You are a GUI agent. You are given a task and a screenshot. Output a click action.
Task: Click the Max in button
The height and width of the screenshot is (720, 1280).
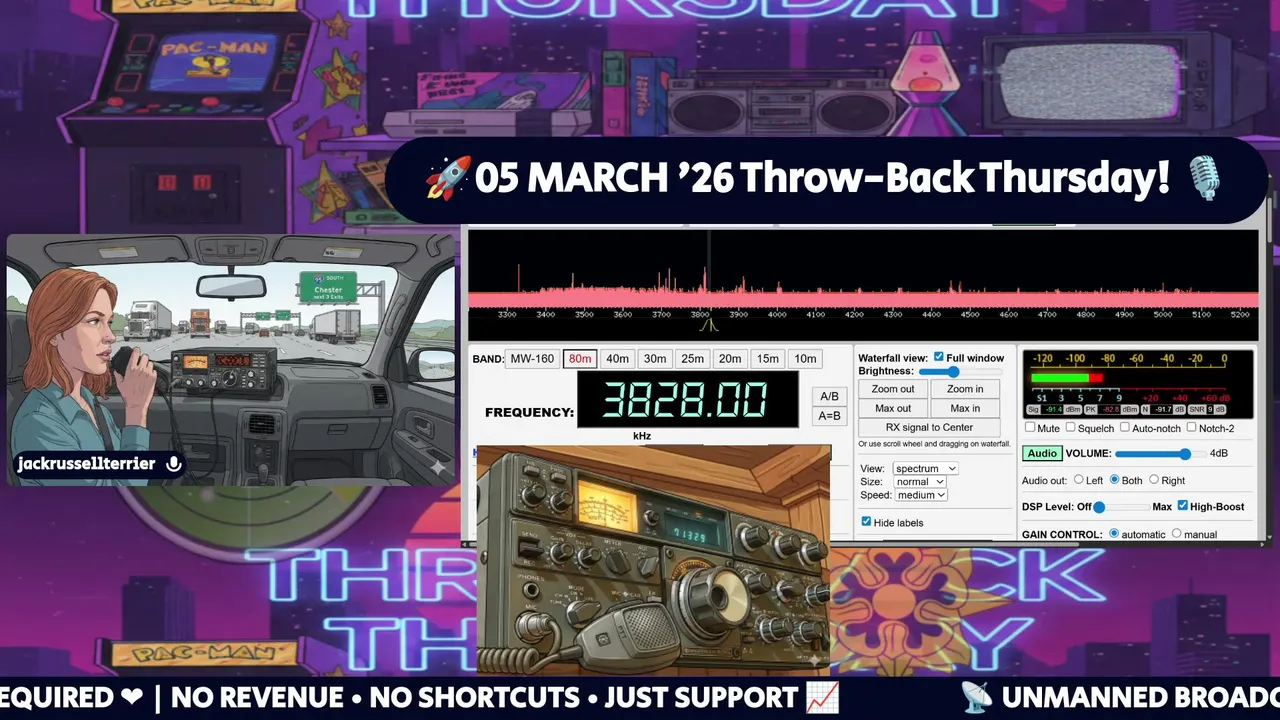coord(965,408)
